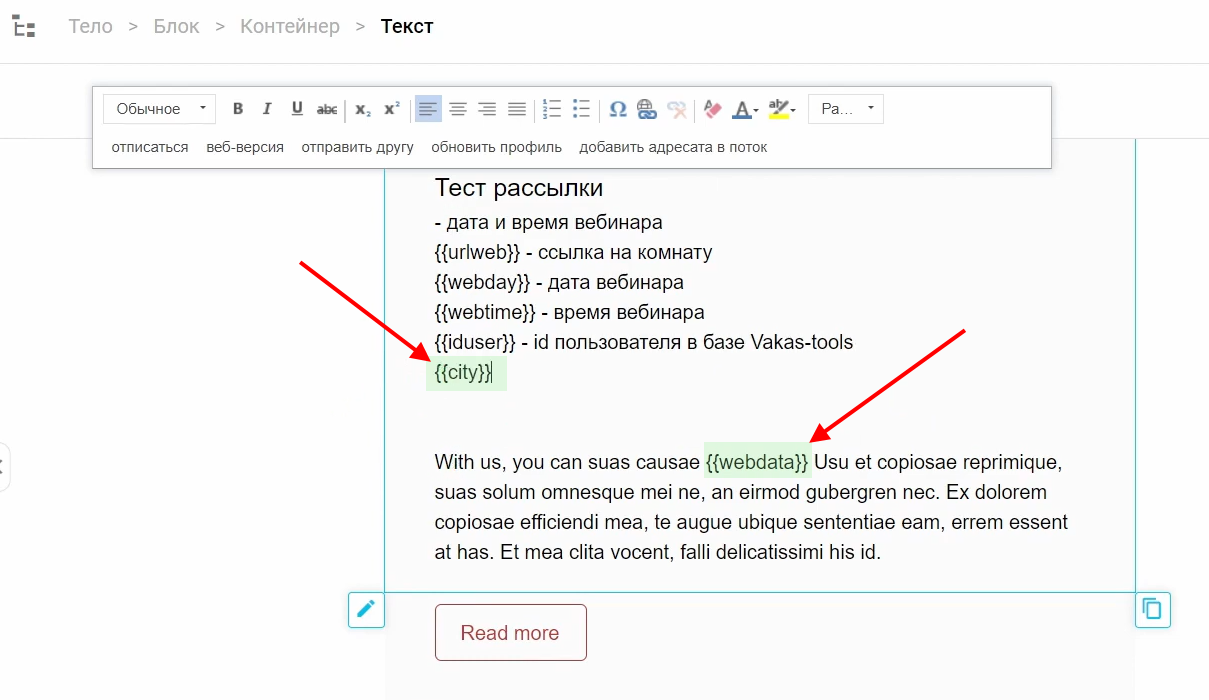The height and width of the screenshot is (700, 1209).
Task: Toggle italic formatting
Action: (x=267, y=109)
